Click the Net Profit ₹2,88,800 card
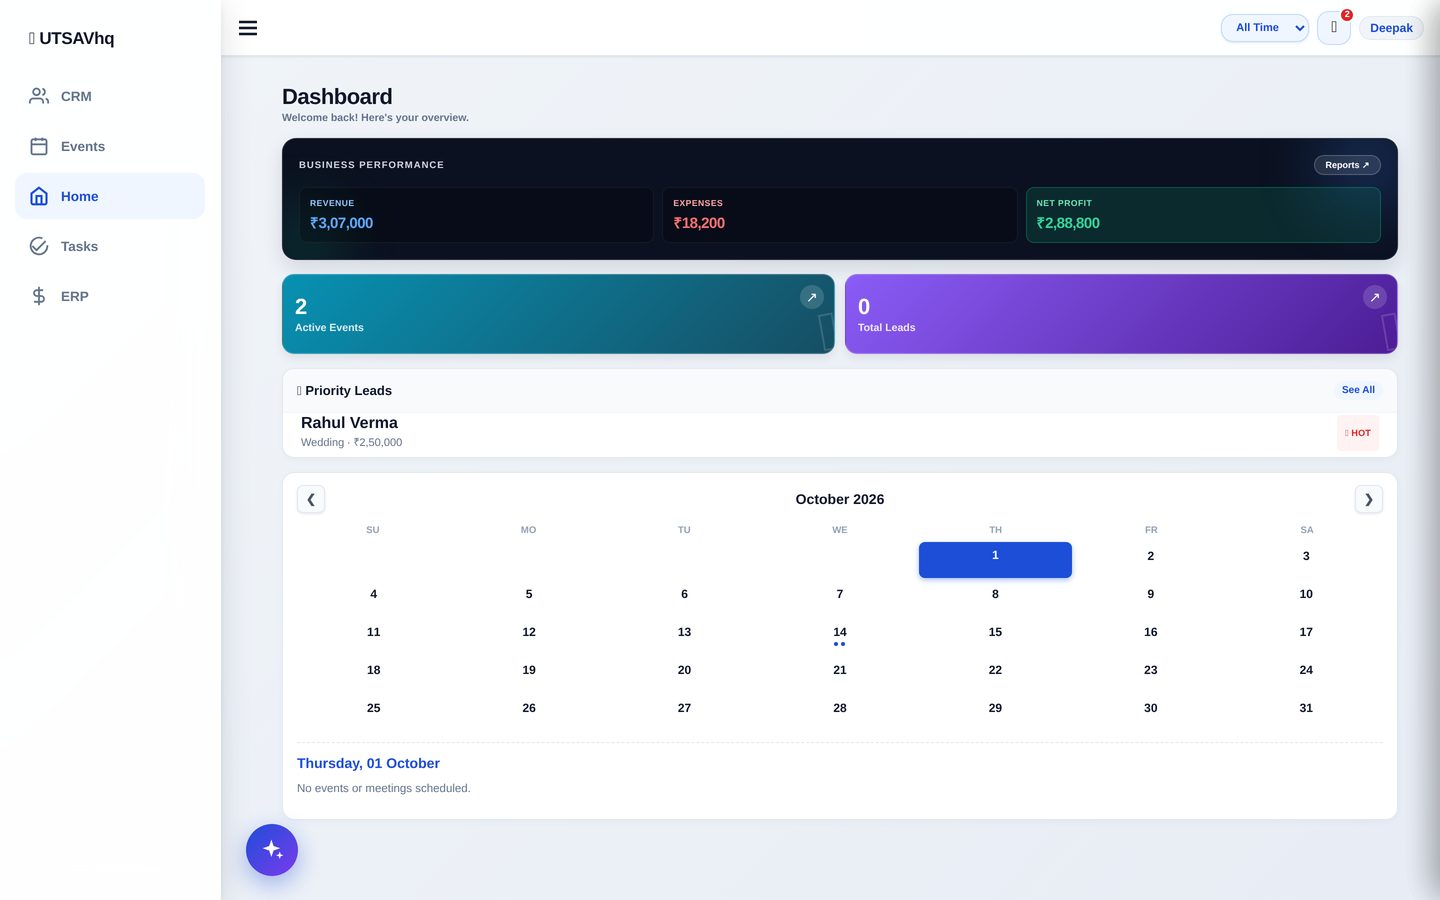 tap(1203, 215)
